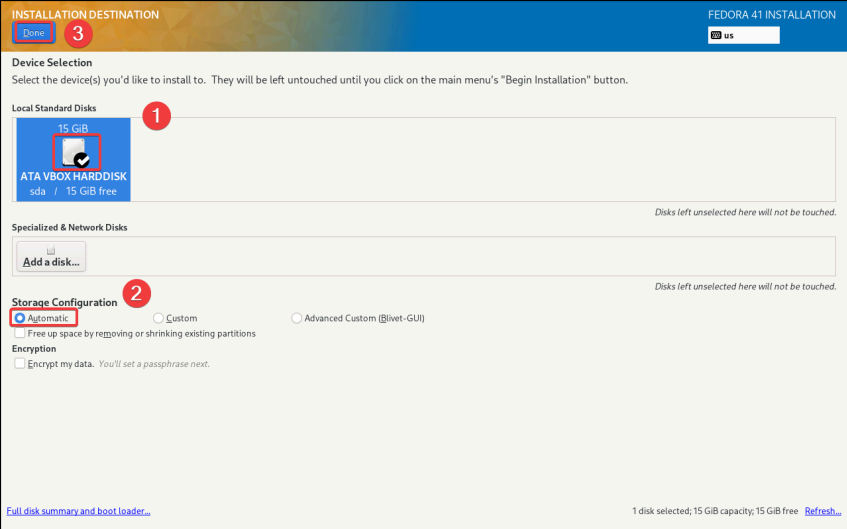This screenshot has width=847, height=529.
Task: Select the Custom storage configuration radio button
Action: pos(158,318)
